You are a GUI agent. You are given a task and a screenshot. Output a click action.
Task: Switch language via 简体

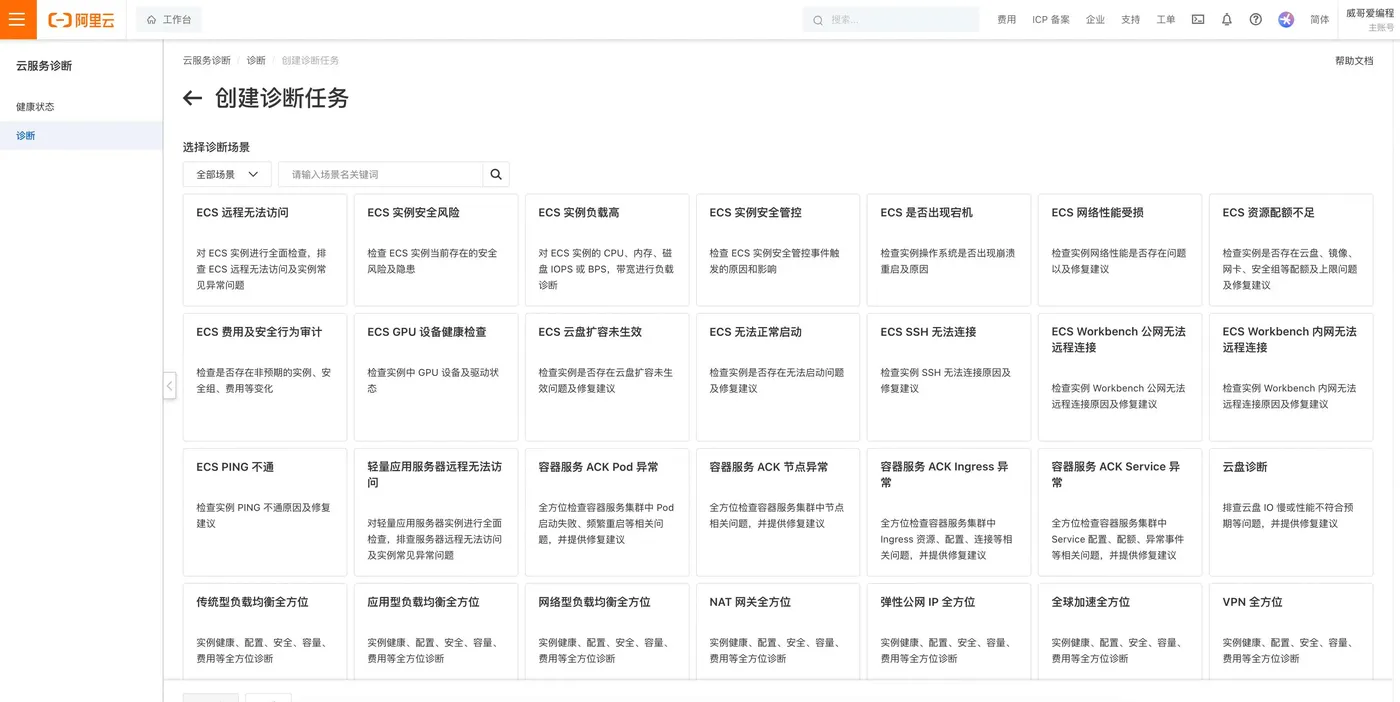[1320, 19]
